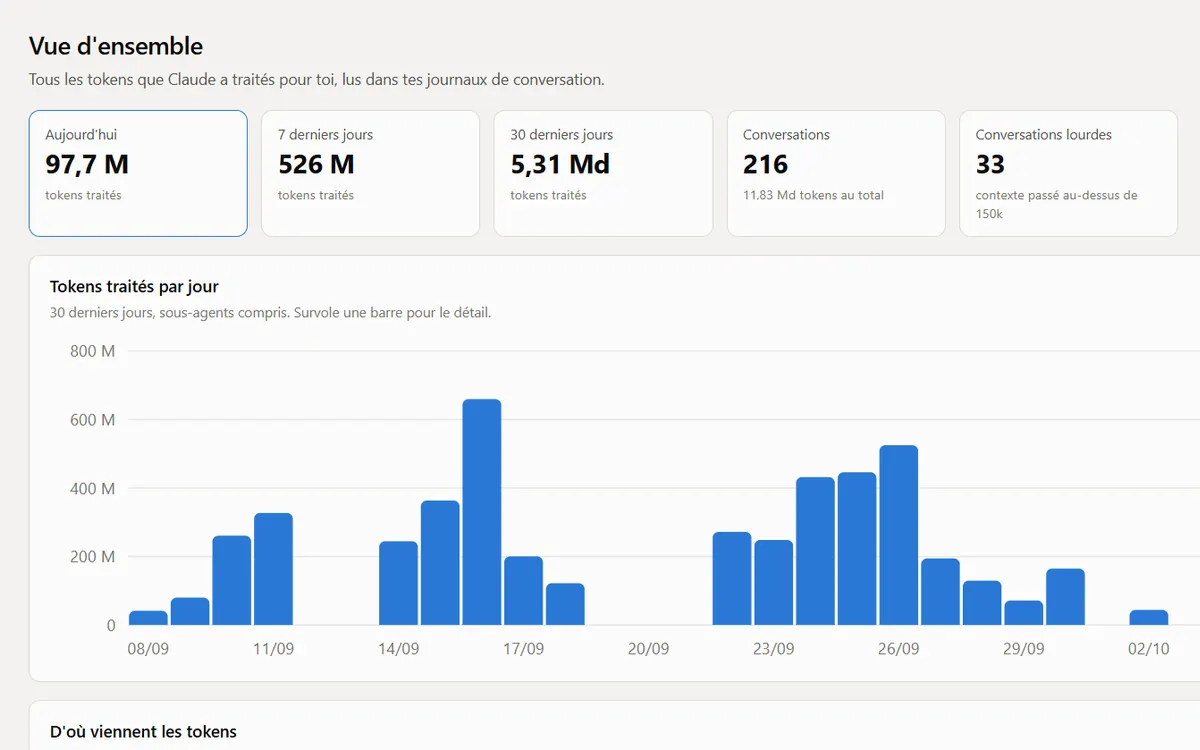Screen dimensions: 1200x750
Task: Click the "5,31 Md" value
Action: coord(560,164)
